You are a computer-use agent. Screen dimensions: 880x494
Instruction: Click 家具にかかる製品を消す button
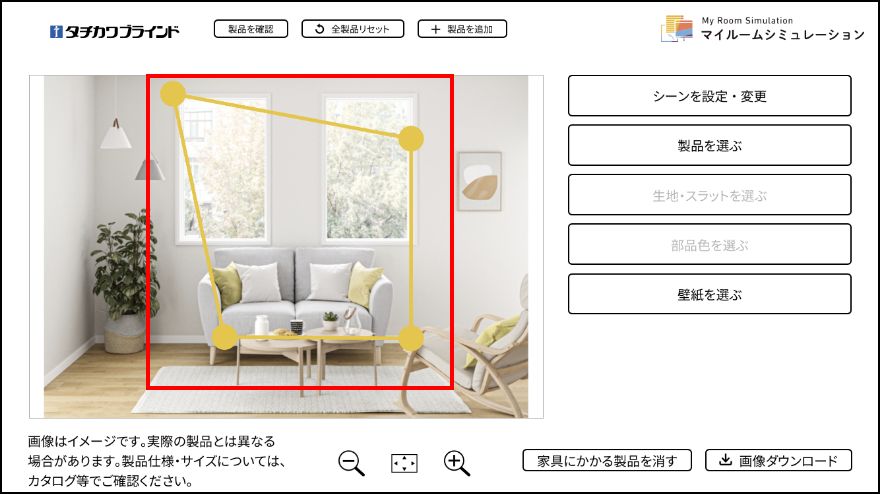[x=607, y=460]
